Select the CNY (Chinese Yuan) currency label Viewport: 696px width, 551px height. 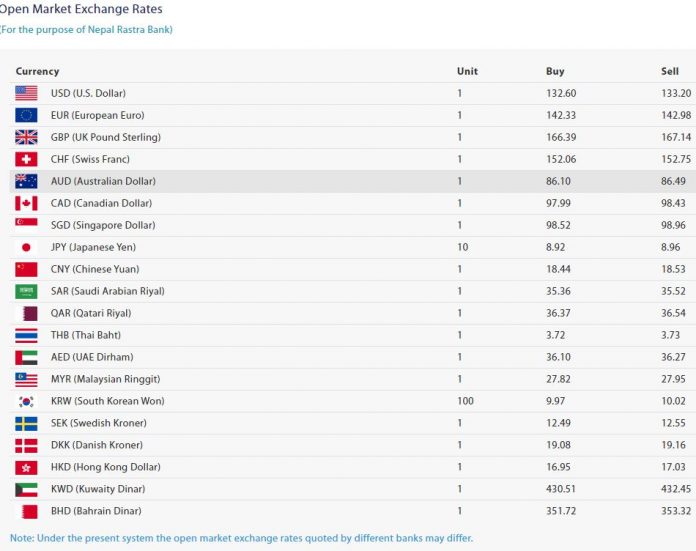pos(95,269)
